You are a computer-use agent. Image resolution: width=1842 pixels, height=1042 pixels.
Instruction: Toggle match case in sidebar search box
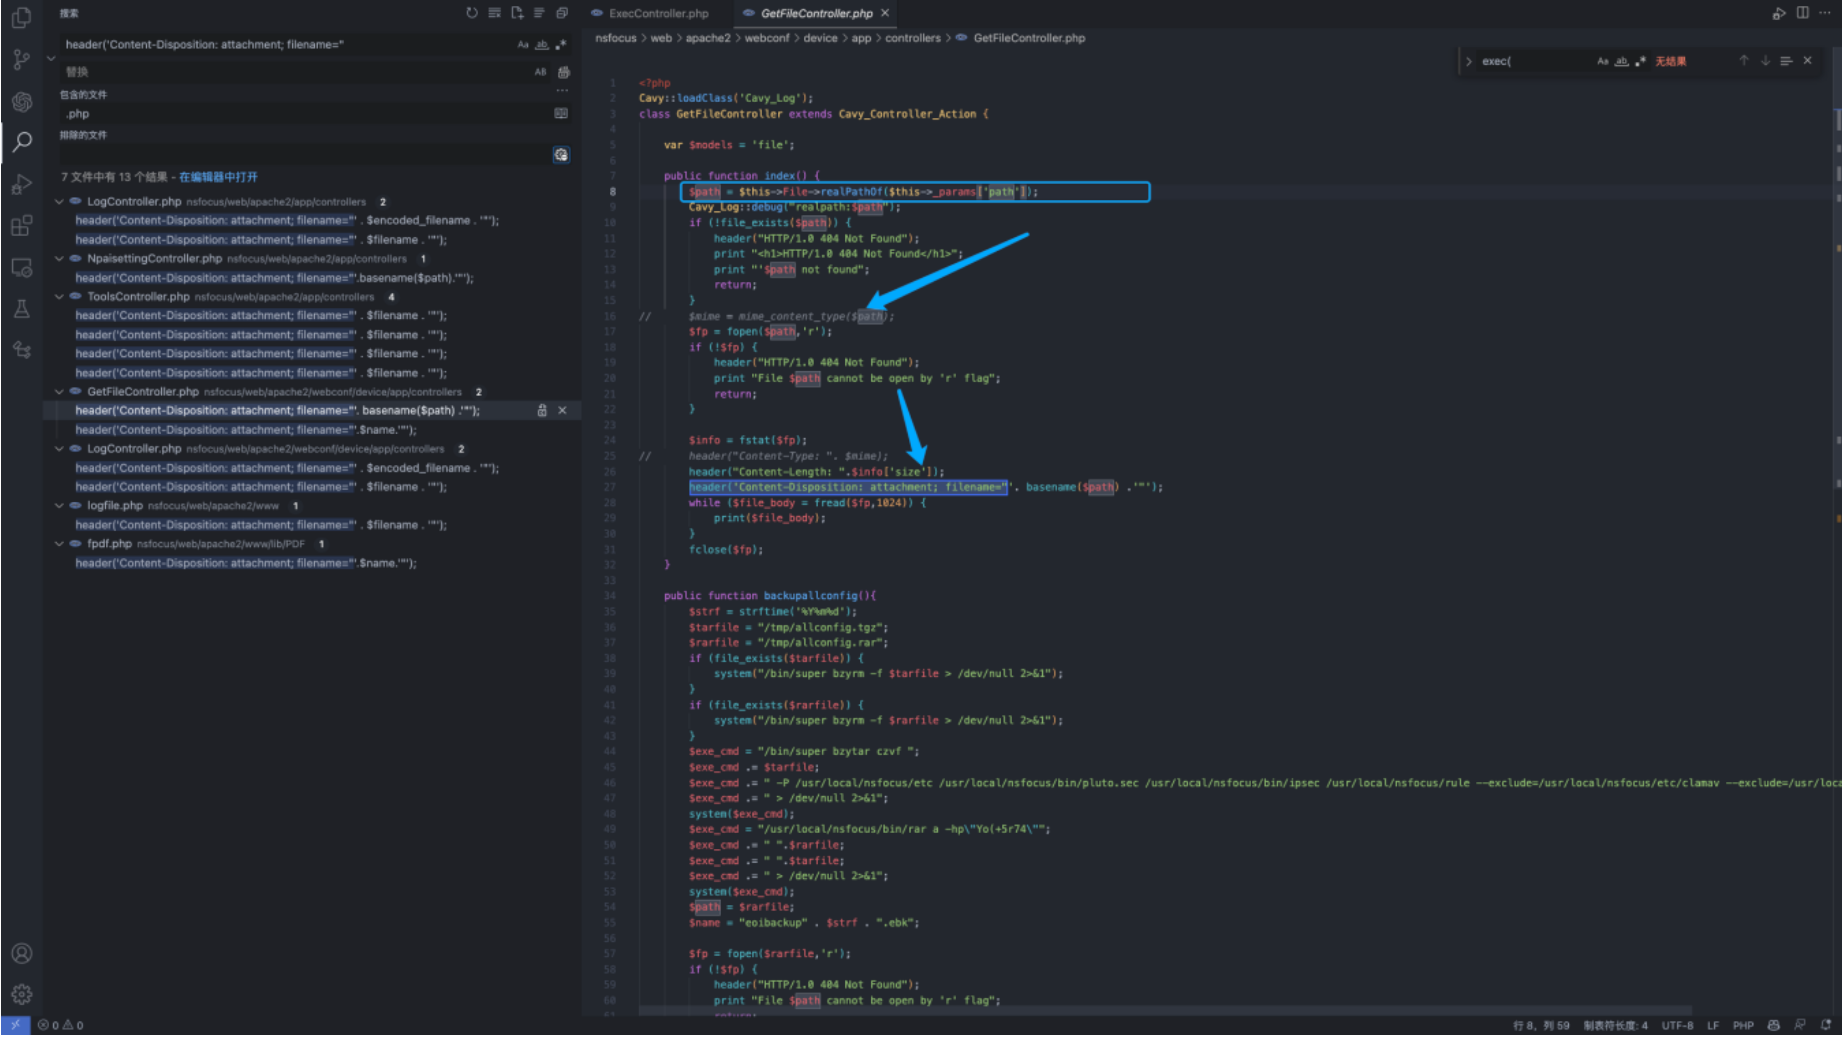523,45
